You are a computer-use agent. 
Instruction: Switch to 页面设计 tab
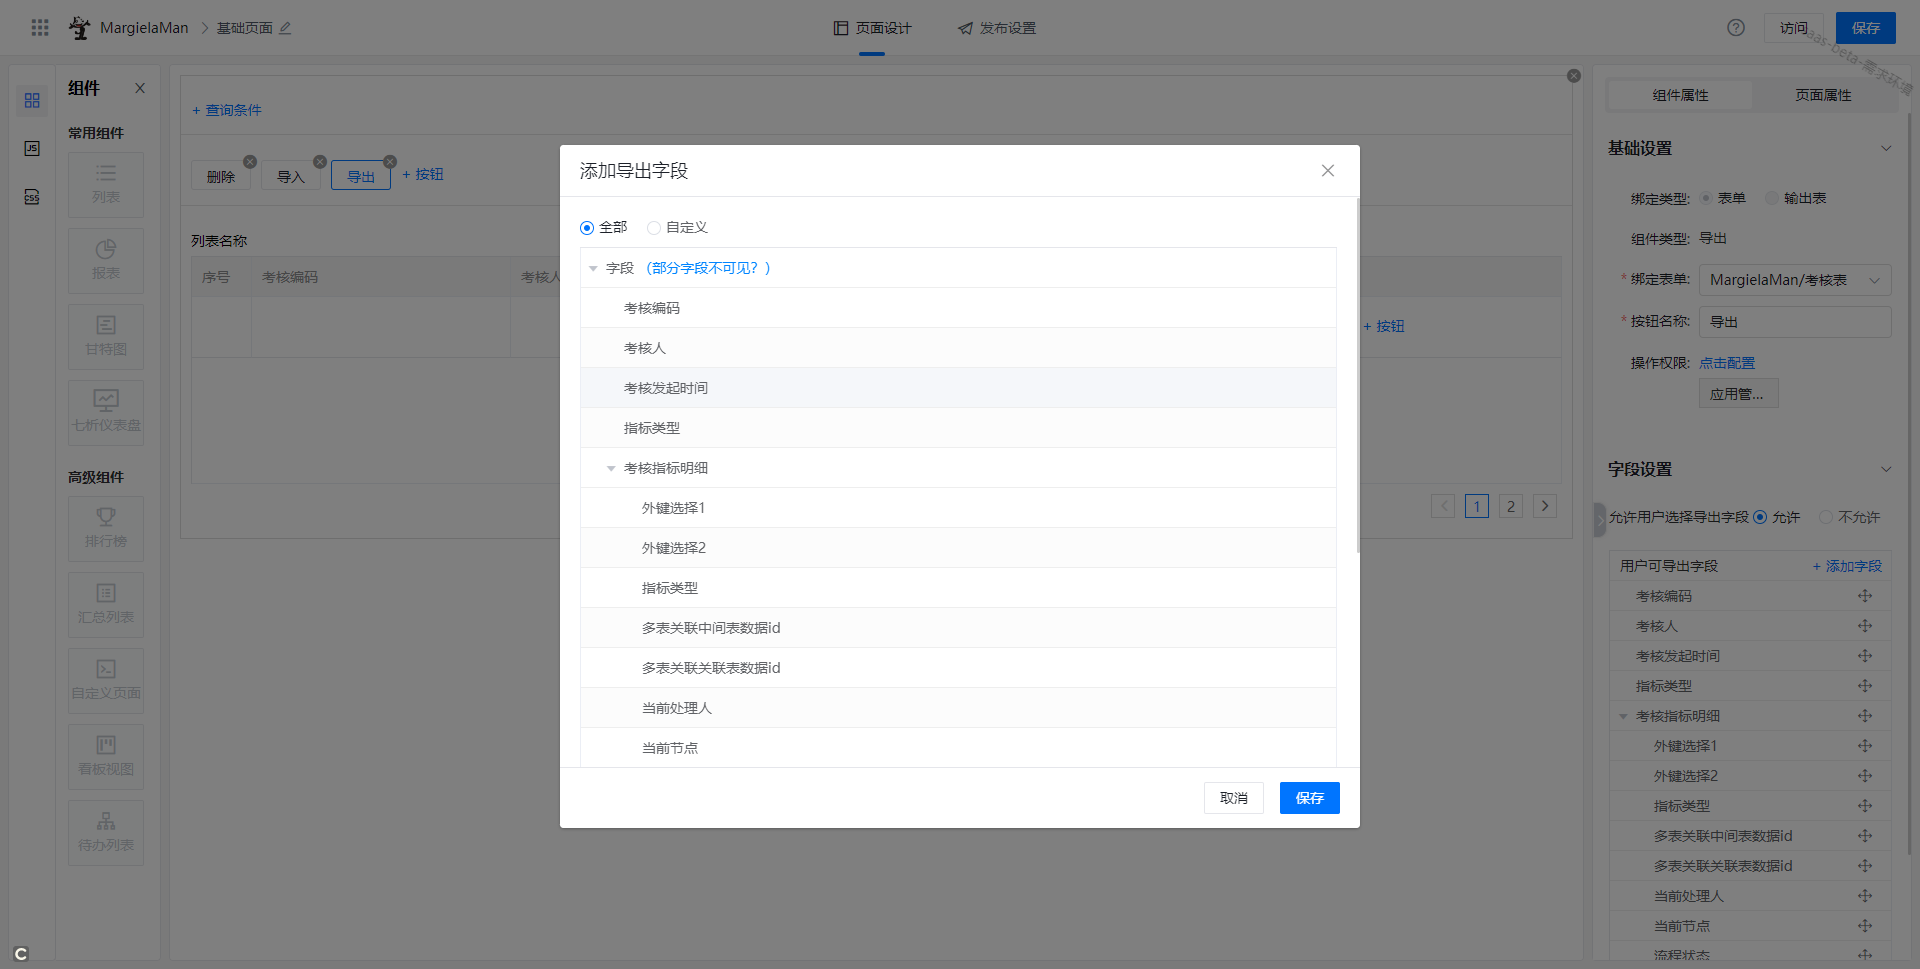(x=872, y=28)
